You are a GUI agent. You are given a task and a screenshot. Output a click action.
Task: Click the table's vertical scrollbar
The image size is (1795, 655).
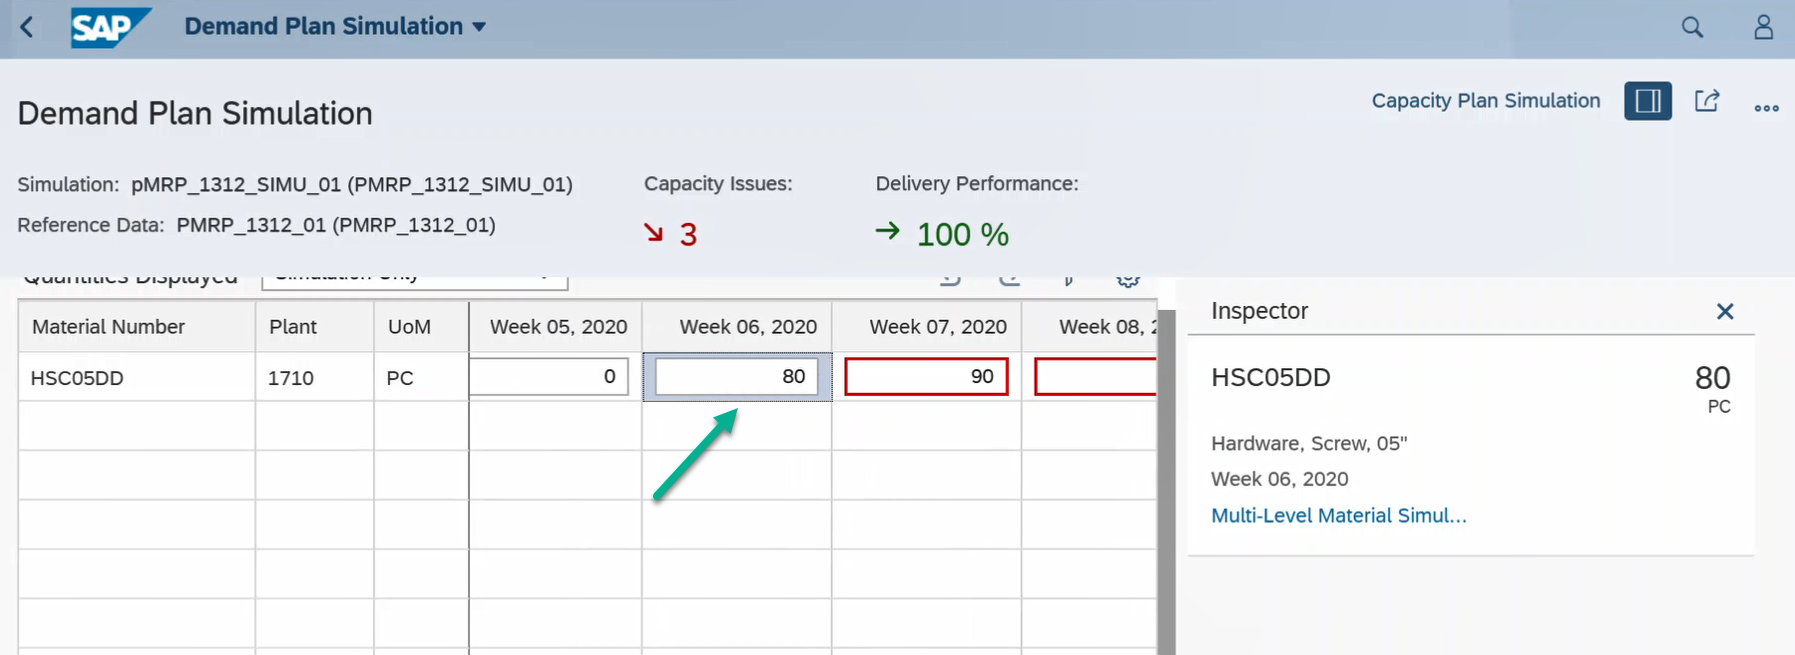coord(1166,480)
